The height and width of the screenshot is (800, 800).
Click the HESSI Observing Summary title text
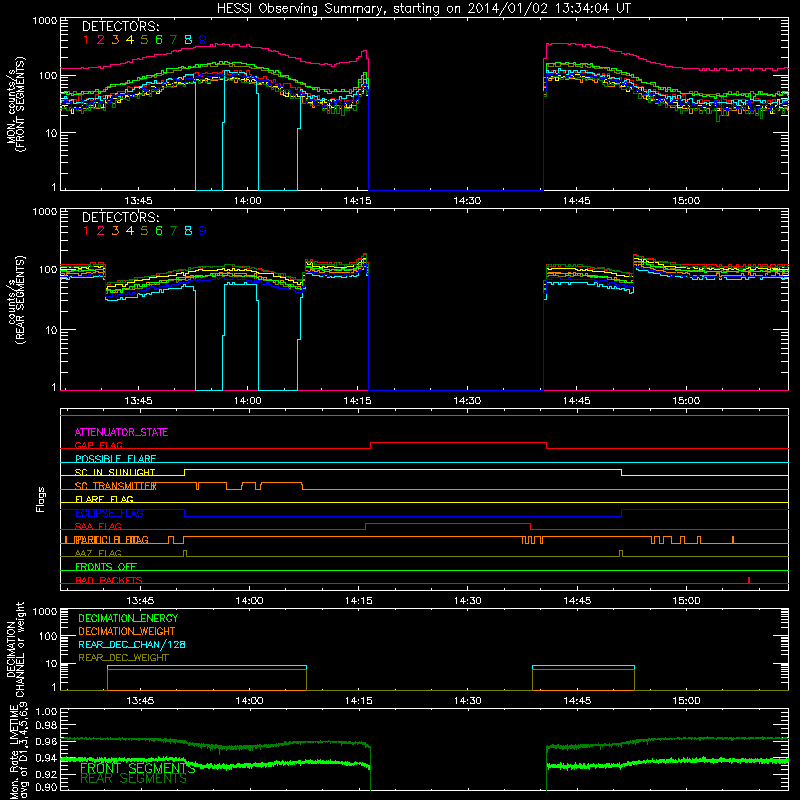(423, 9)
